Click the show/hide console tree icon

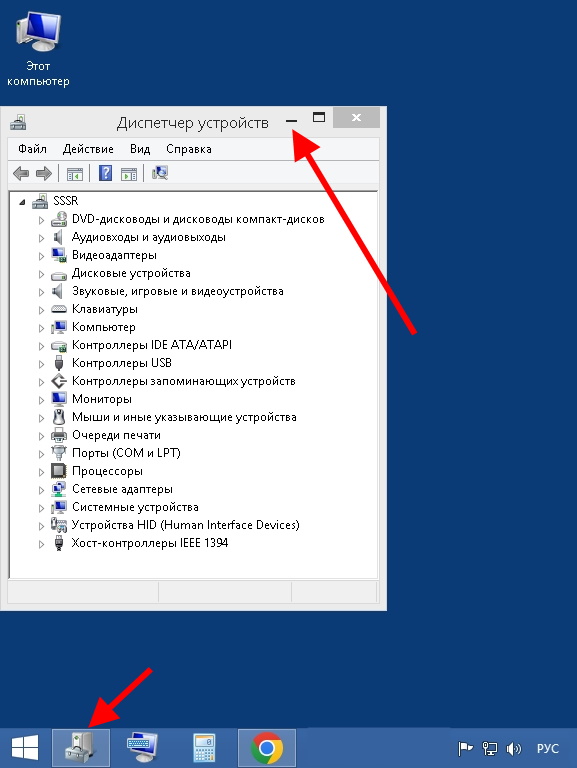coord(75,173)
